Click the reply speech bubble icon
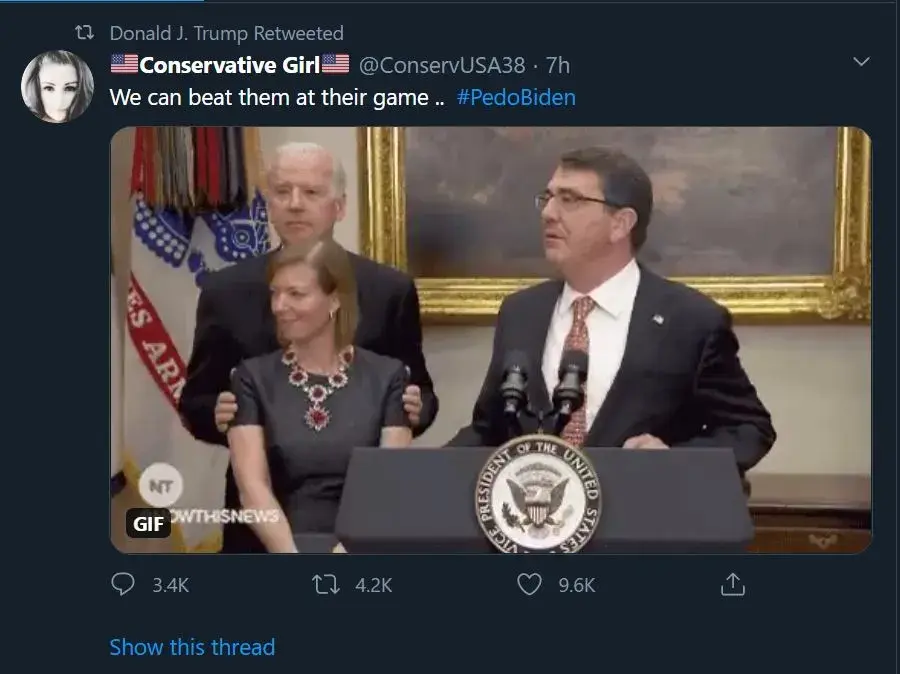Image resolution: width=900 pixels, height=674 pixels. [123, 584]
